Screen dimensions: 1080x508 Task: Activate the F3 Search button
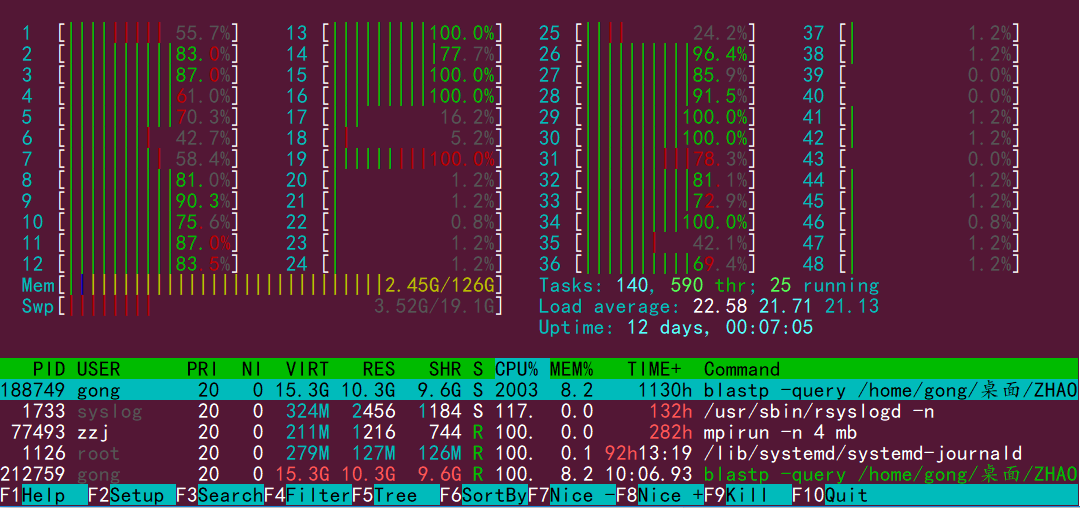coord(220,496)
